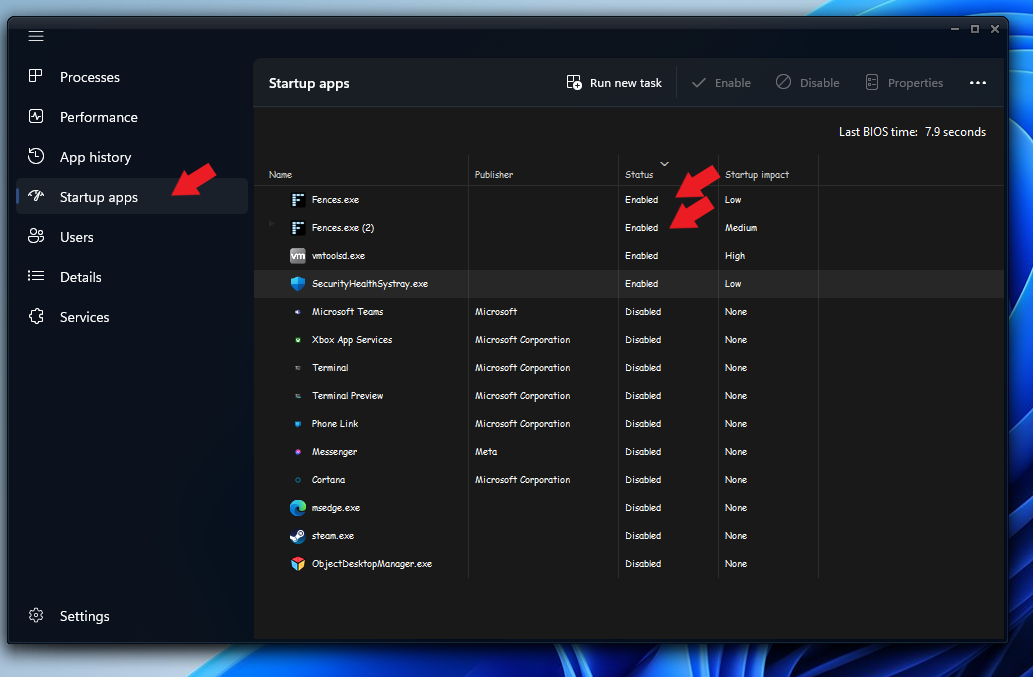The height and width of the screenshot is (677, 1033).
Task: Click the Processes sidebar icon
Action: click(36, 76)
